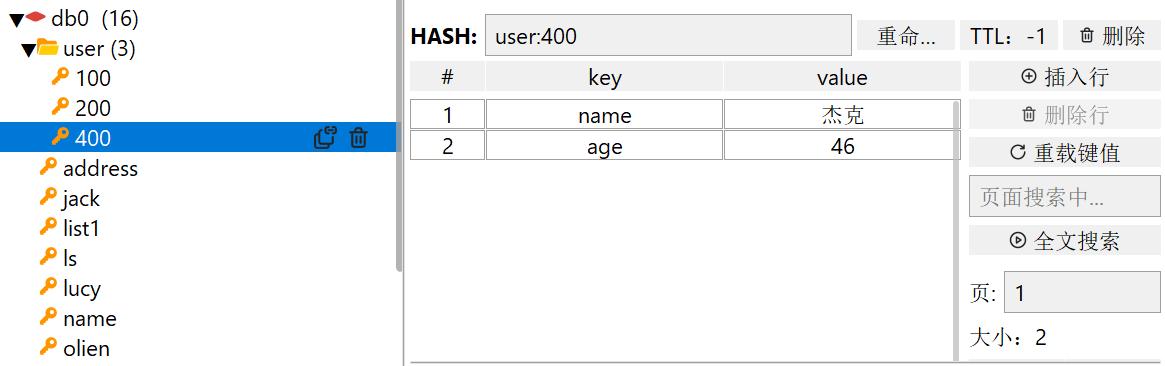Collapse the user folder arrow
The height and width of the screenshot is (366, 1165).
(28, 50)
